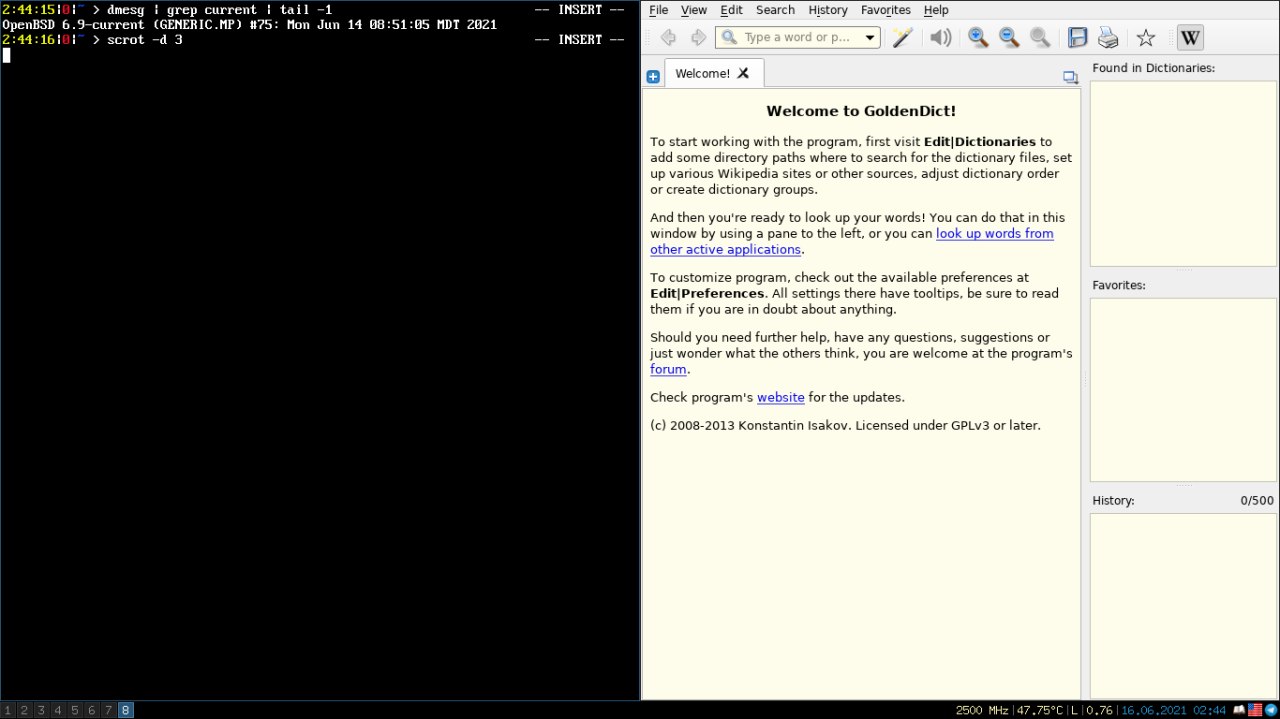Click the 'History:' panel label
This screenshot has width=1280, height=719.
[x=1113, y=500]
